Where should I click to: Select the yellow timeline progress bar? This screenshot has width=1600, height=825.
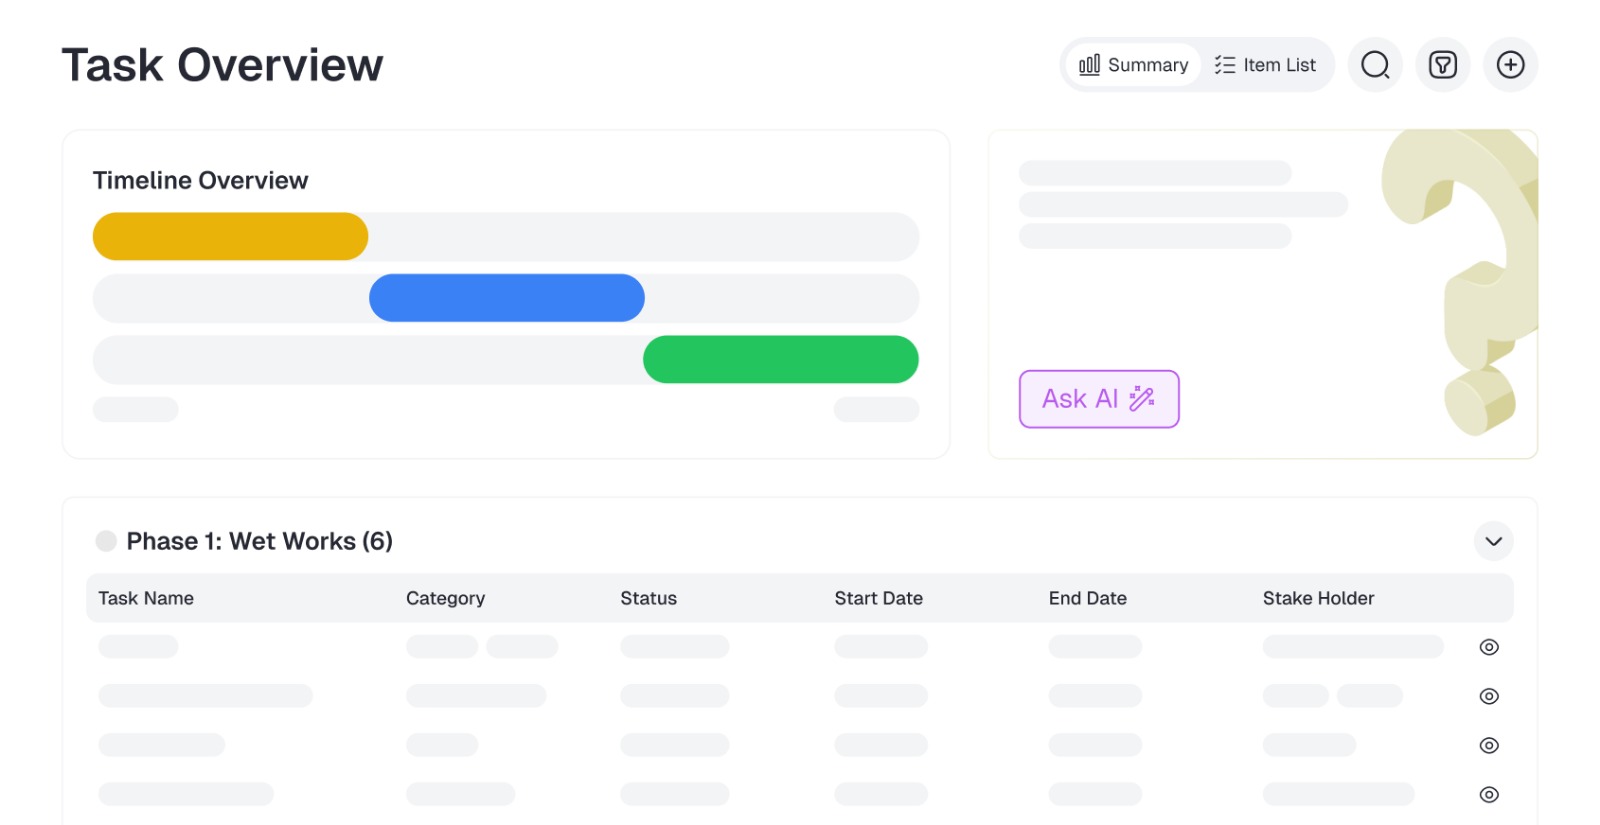(230, 236)
